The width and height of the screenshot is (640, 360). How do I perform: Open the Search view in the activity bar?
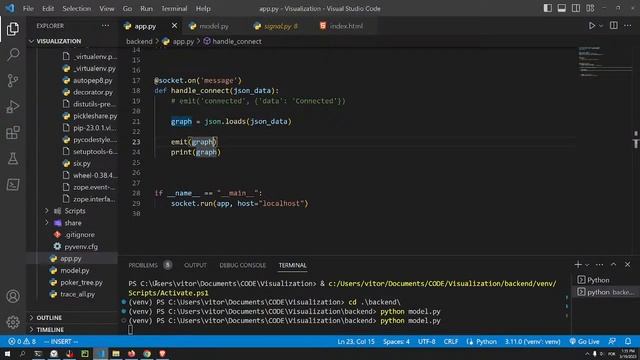pyautogui.click(x=13, y=55)
